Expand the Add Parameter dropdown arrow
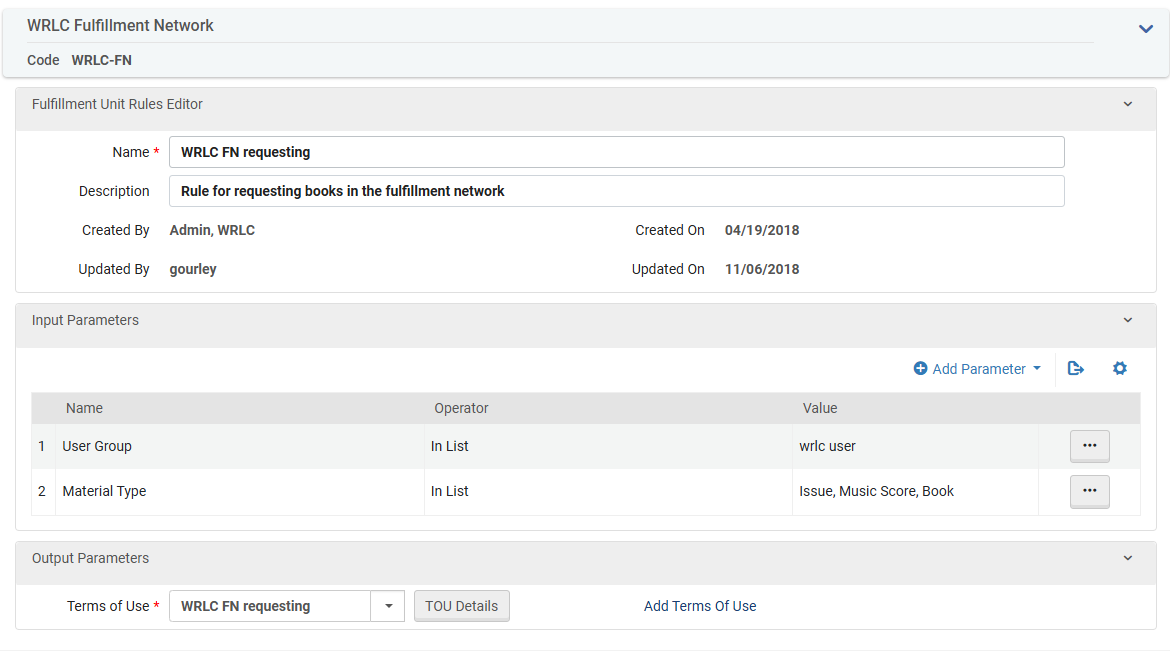Image resolution: width=1170 pixels, height=651 pixels. tap(1037, 369)
